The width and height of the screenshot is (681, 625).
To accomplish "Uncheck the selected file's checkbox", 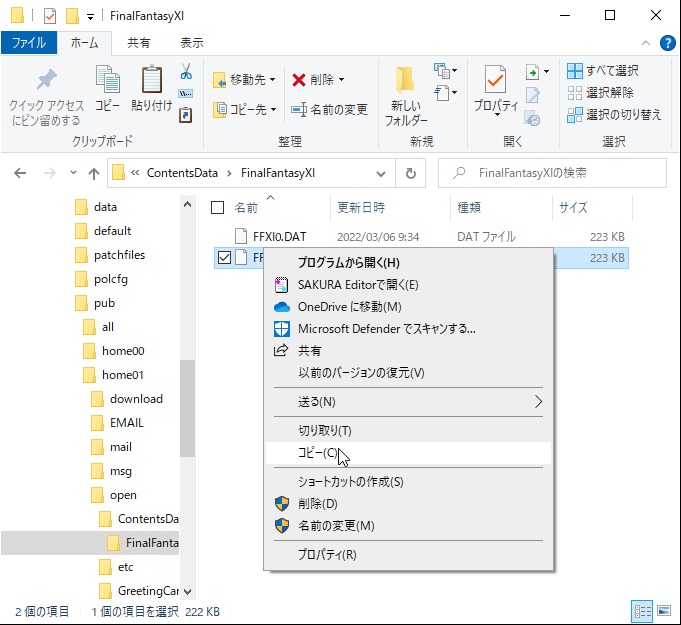I will (224, 258).
